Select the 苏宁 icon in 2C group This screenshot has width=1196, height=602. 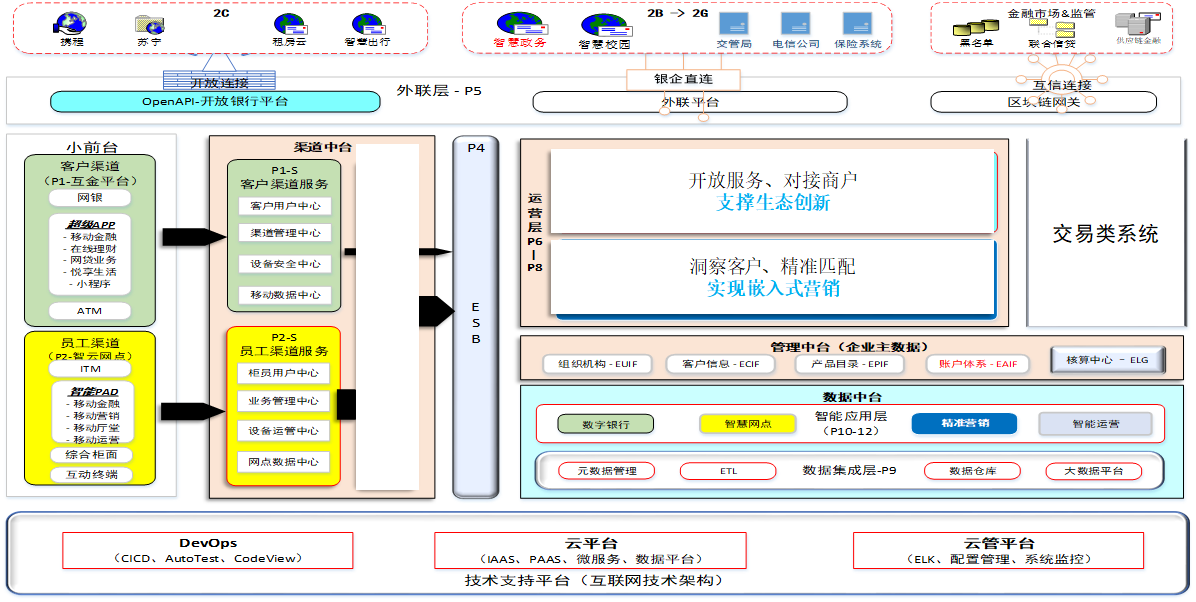click(x=149, y=24)
